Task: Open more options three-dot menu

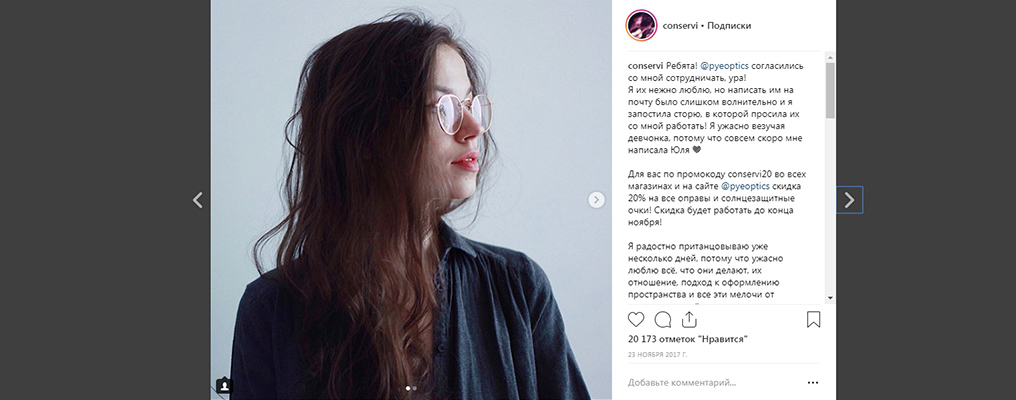Action: (x=813, y=382)
